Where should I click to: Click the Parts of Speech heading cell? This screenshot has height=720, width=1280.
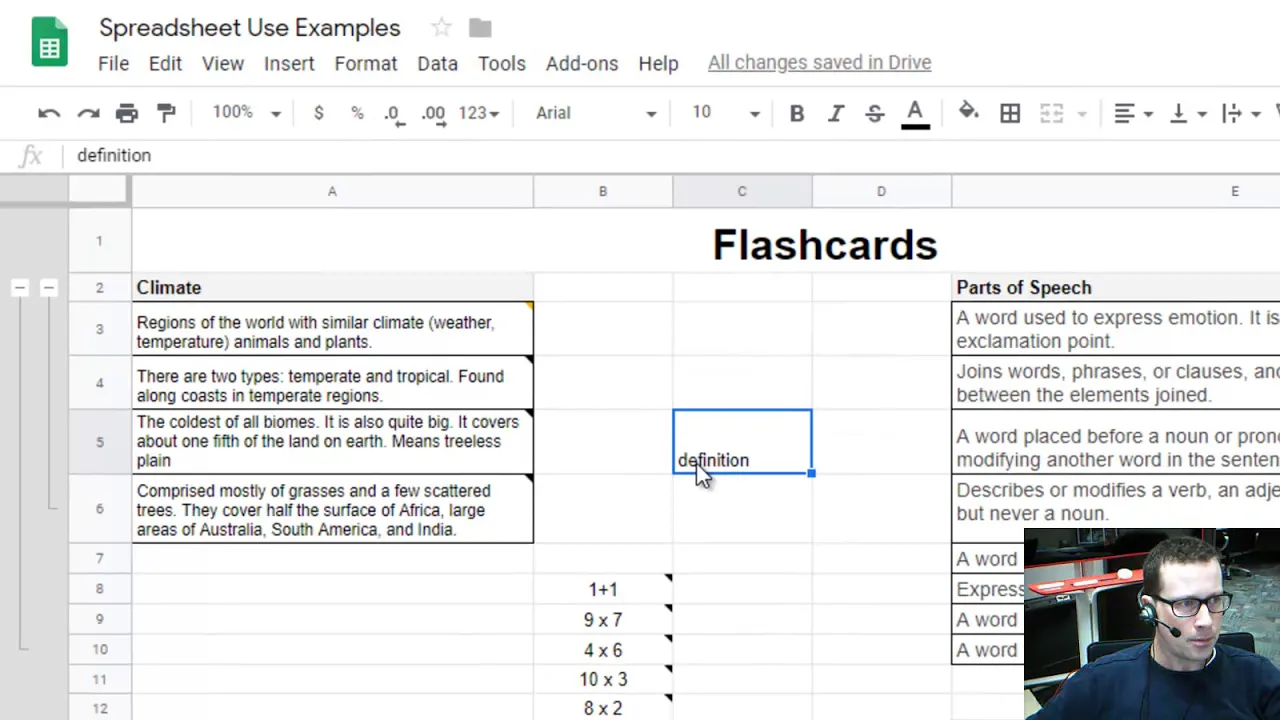(1116, 287)
